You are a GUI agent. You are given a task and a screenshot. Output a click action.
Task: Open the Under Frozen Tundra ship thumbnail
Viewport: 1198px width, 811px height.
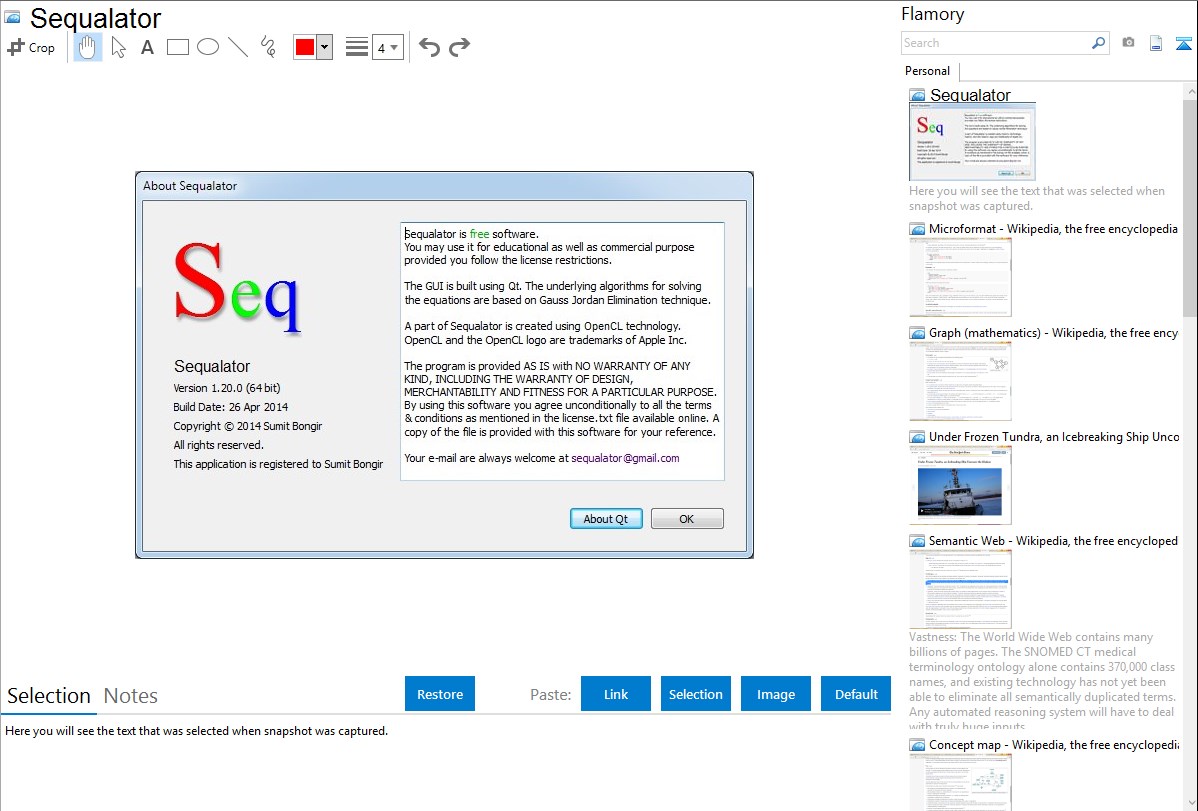(960, 485)
